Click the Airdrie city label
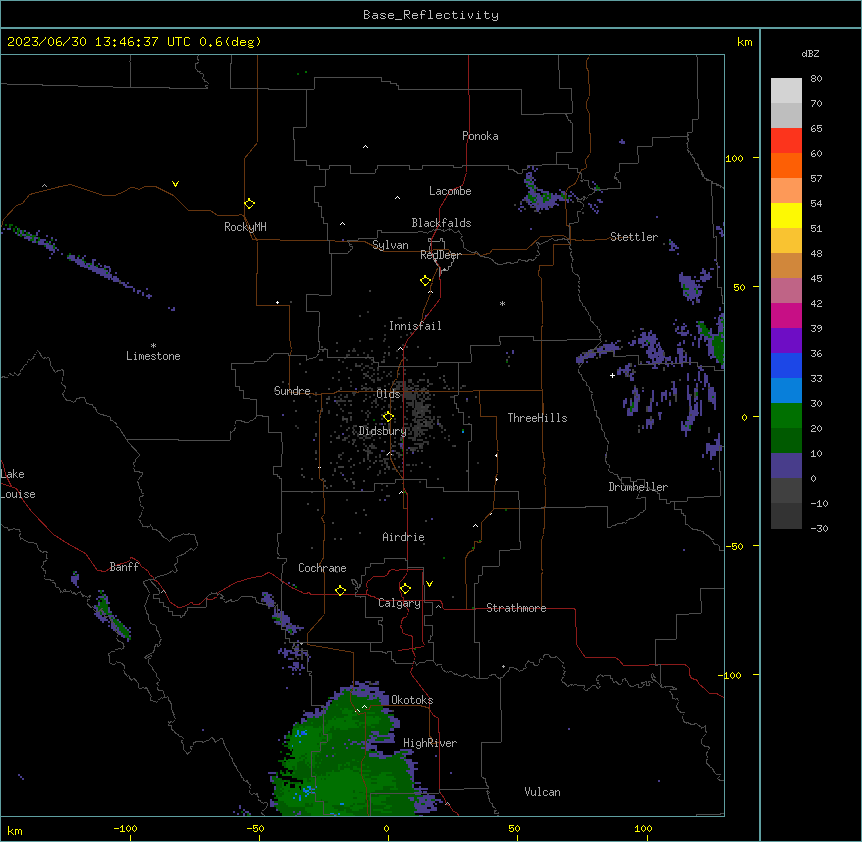This screenshot has width=862, height=842. pyautogui.click(x=403, y=537)
